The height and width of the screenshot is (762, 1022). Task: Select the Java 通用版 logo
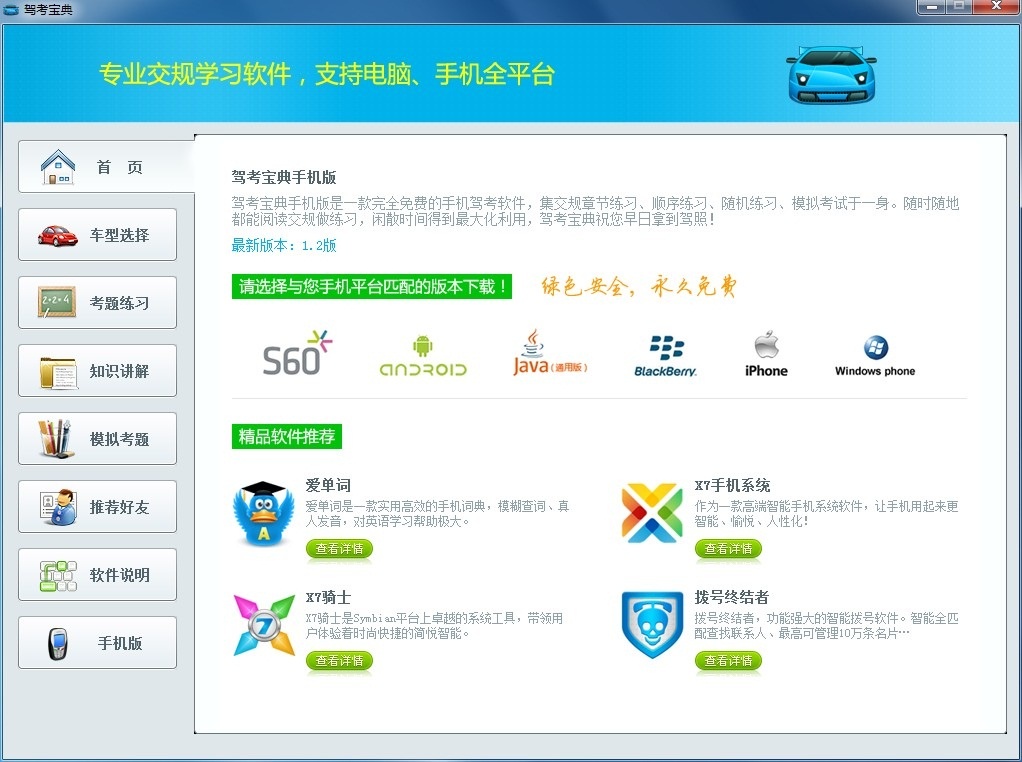pos(549,353)
